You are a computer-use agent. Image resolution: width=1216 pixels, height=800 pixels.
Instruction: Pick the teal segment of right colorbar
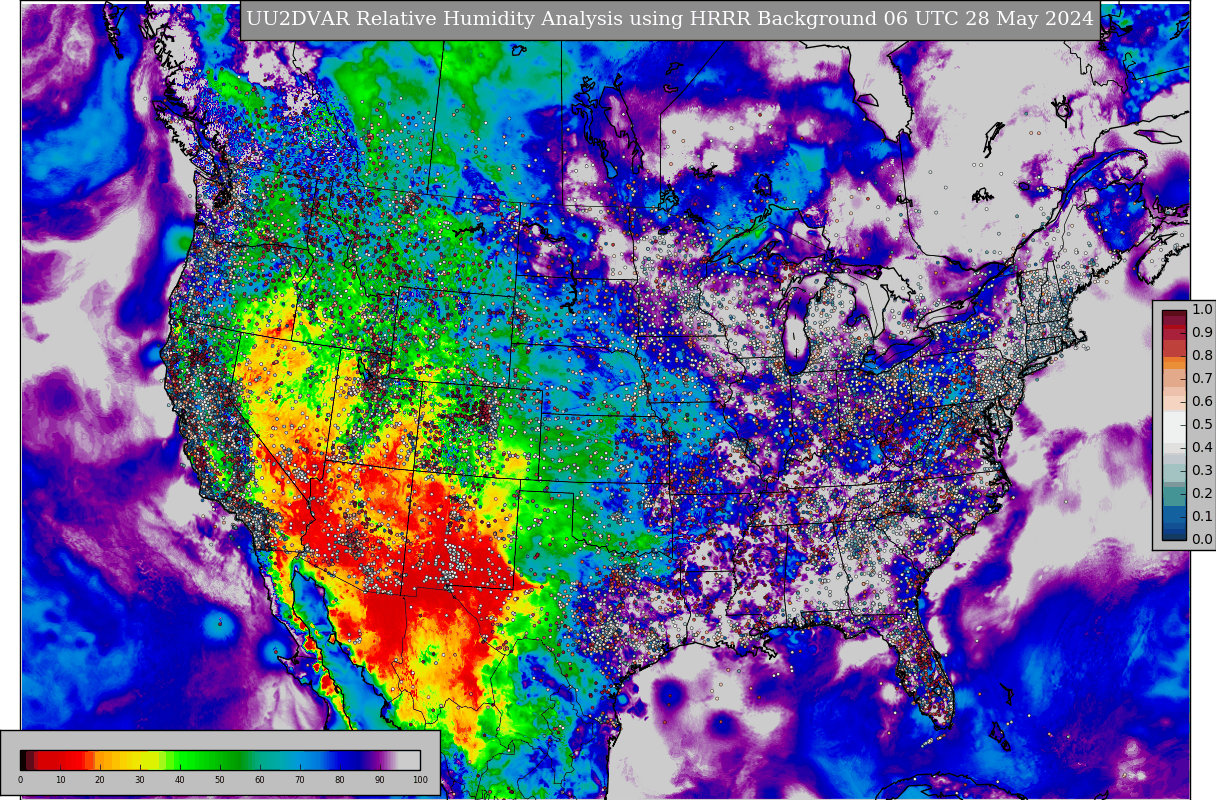click(x=1174, y=494)
